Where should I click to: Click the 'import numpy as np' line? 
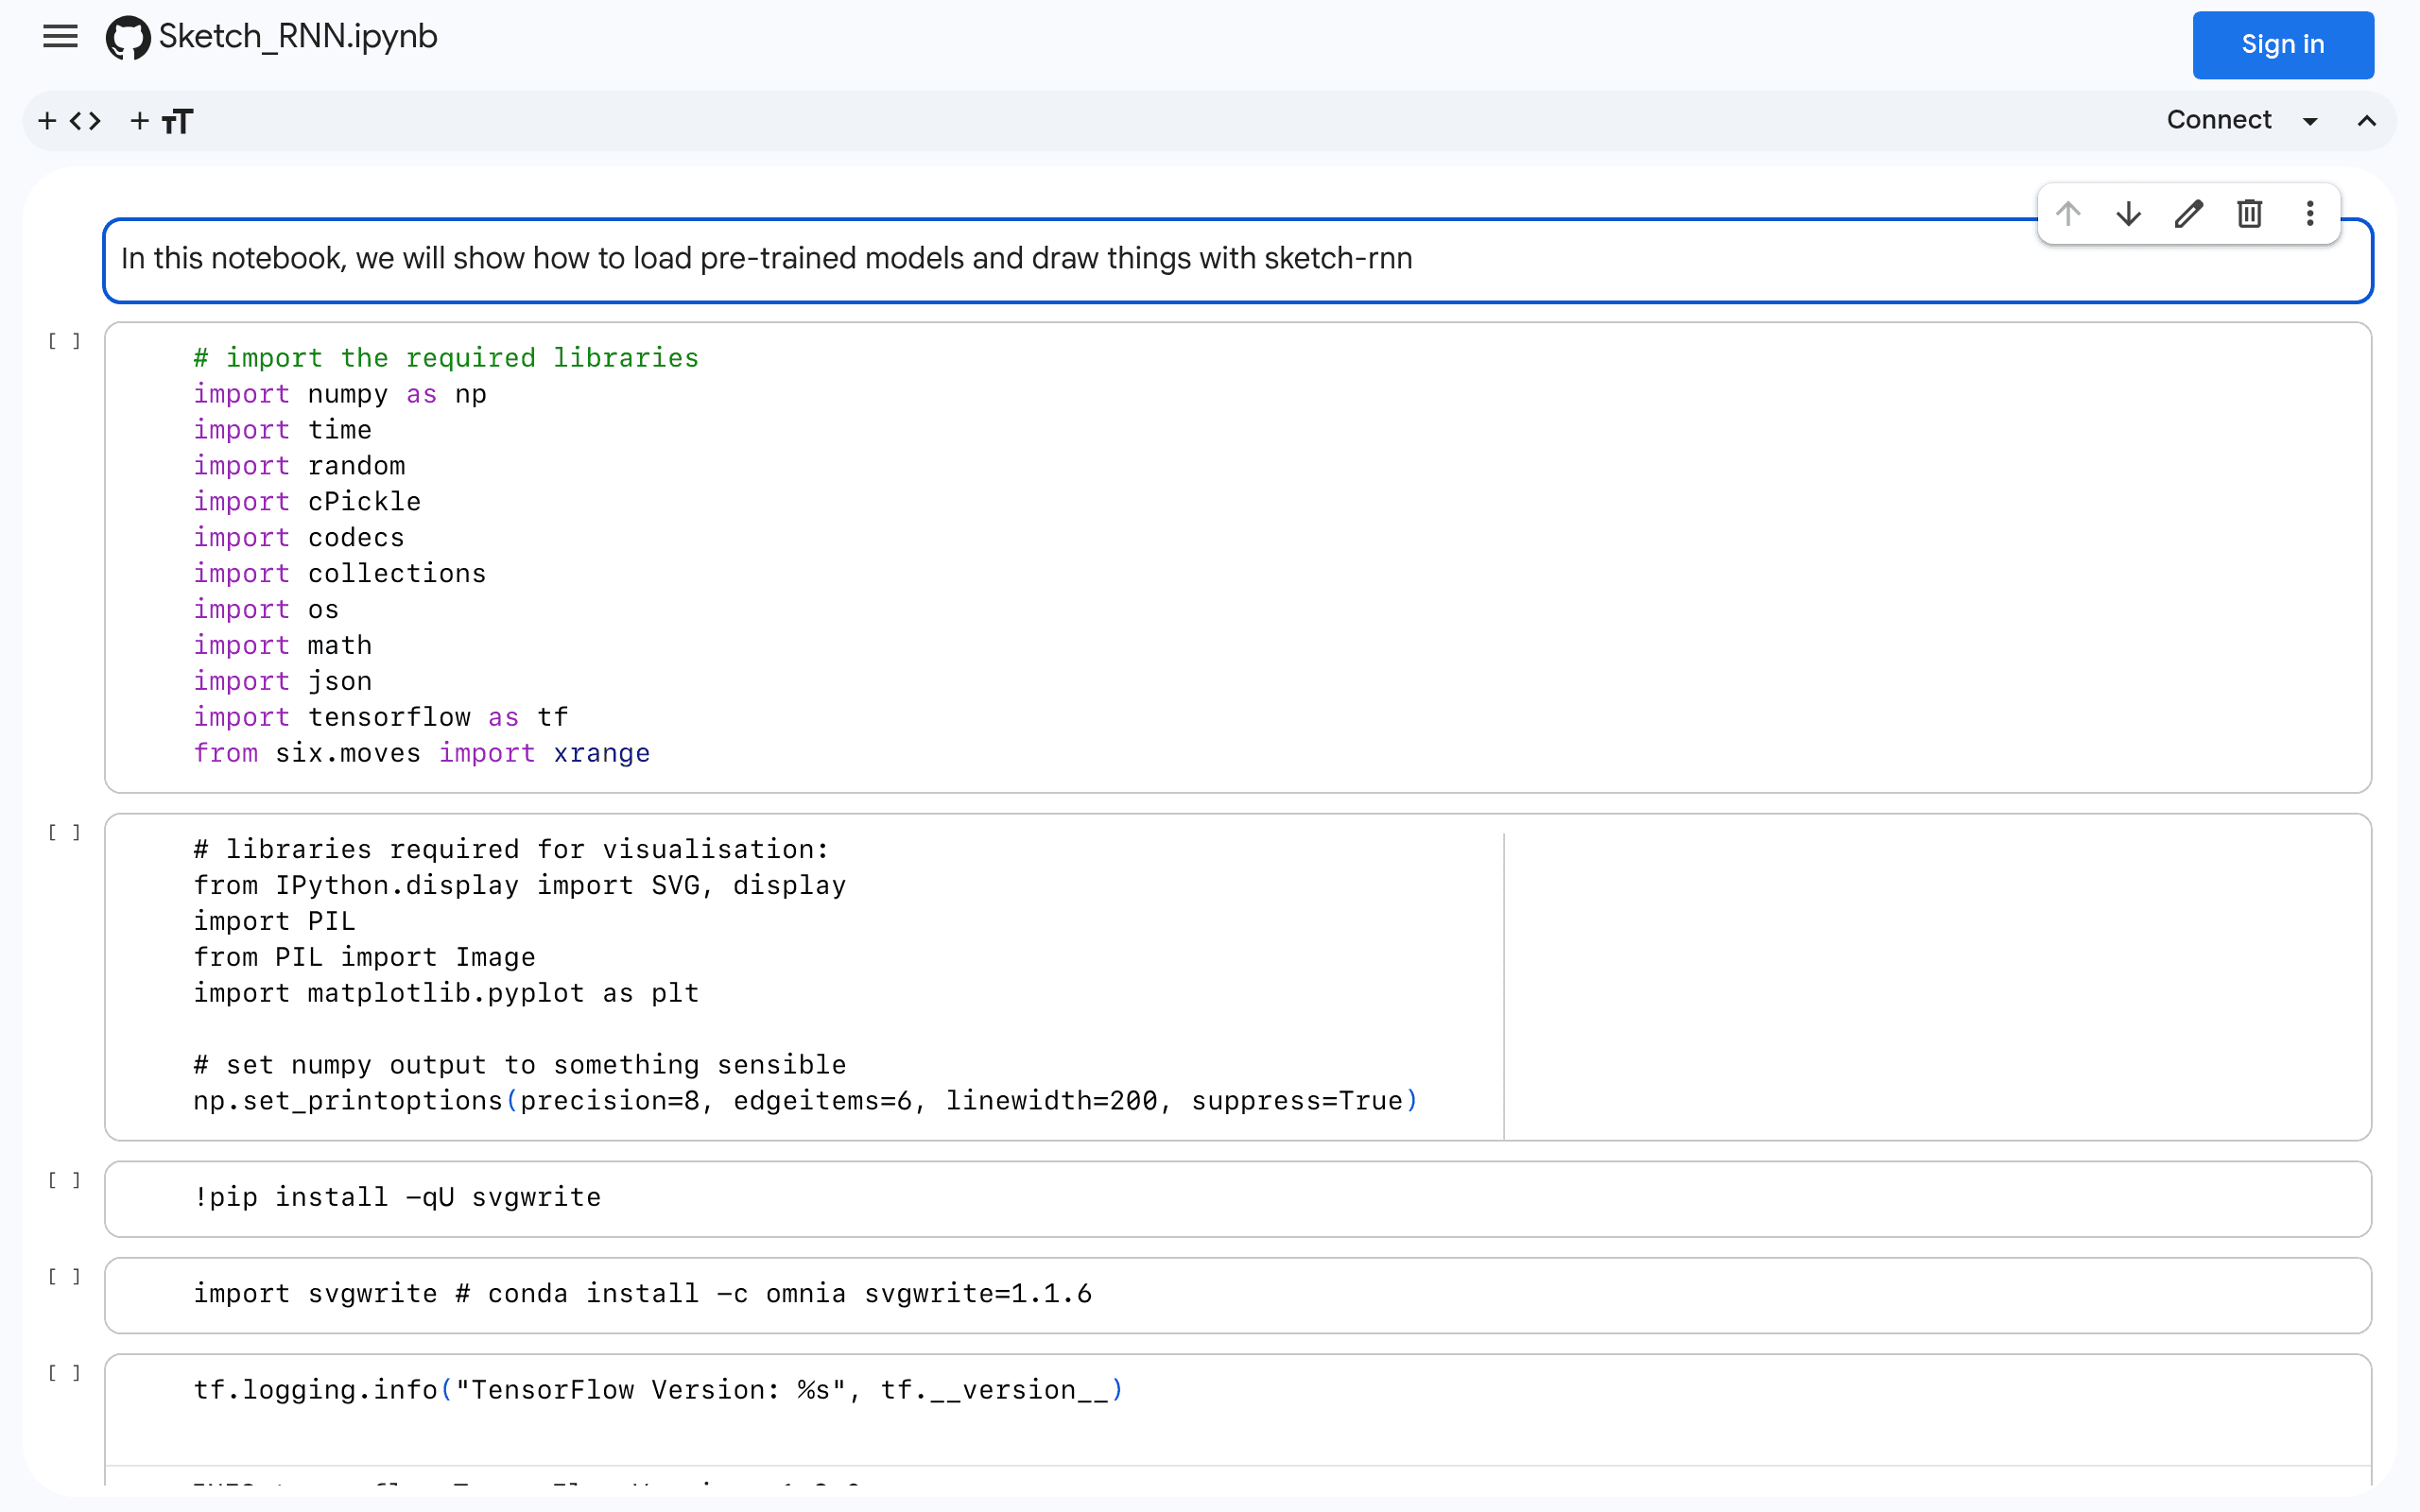tap(340, 394)
